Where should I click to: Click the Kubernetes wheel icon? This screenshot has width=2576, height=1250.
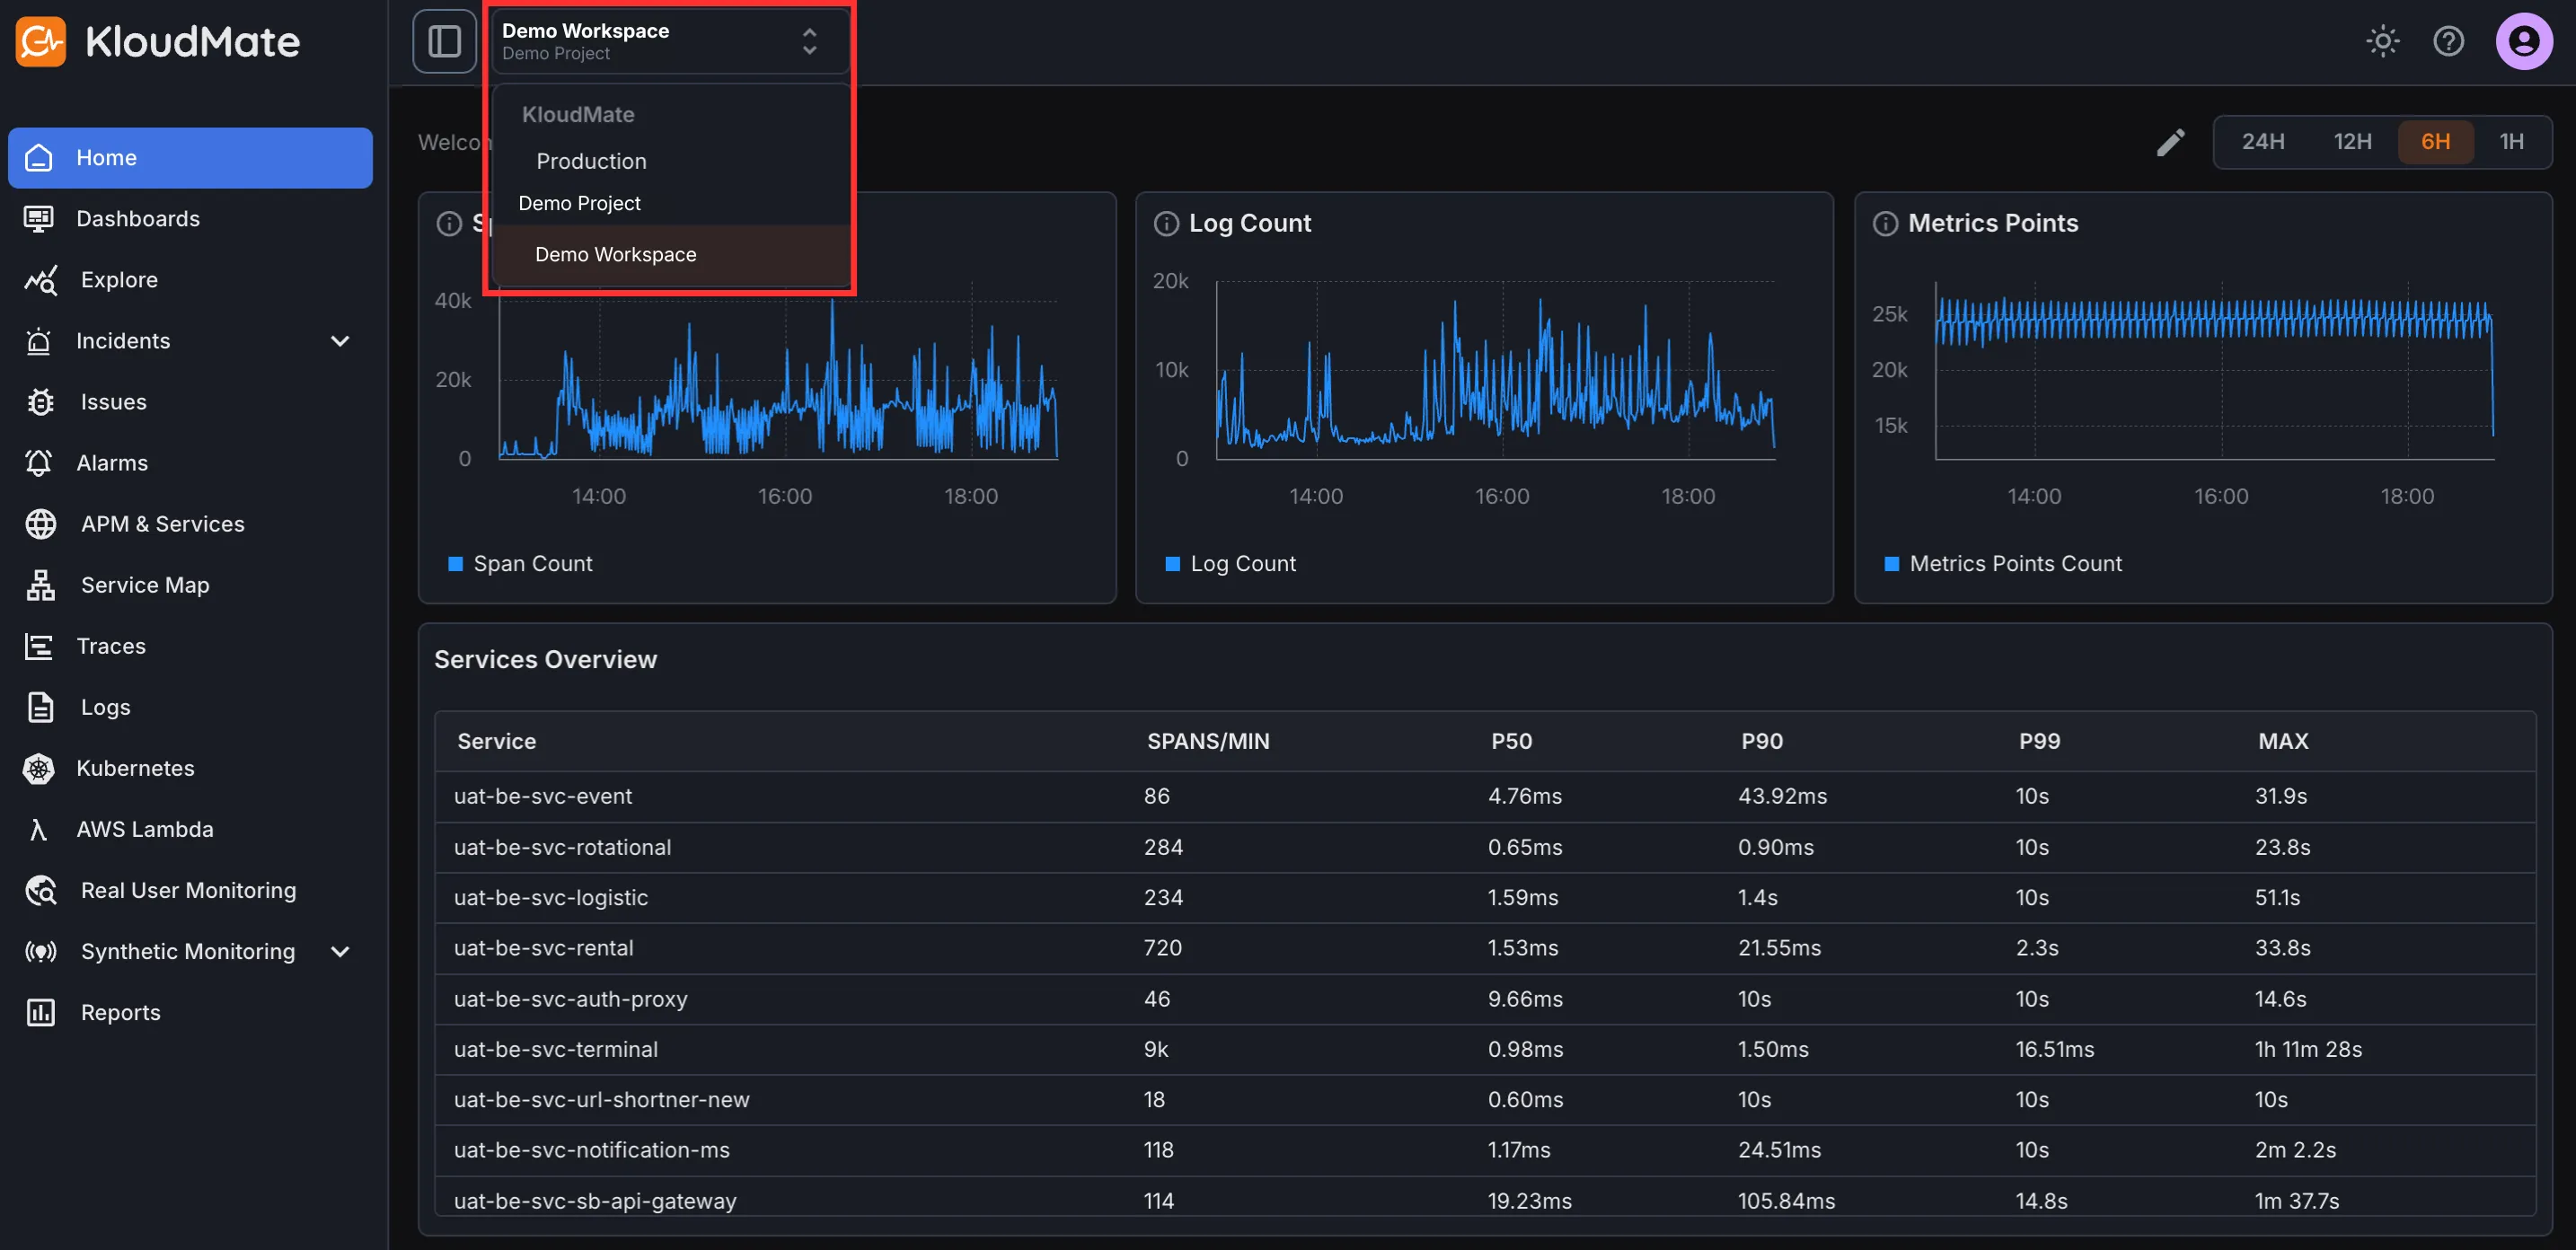39,768
